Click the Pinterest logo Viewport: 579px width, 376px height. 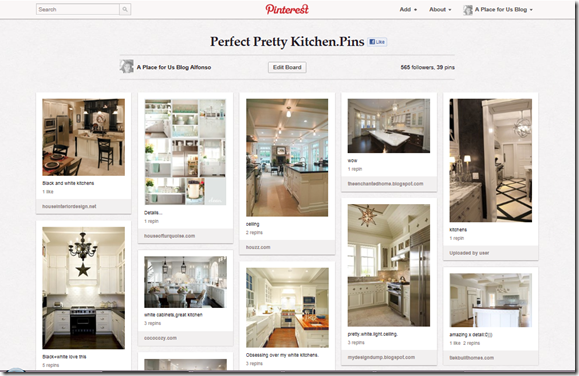[287, 9]
